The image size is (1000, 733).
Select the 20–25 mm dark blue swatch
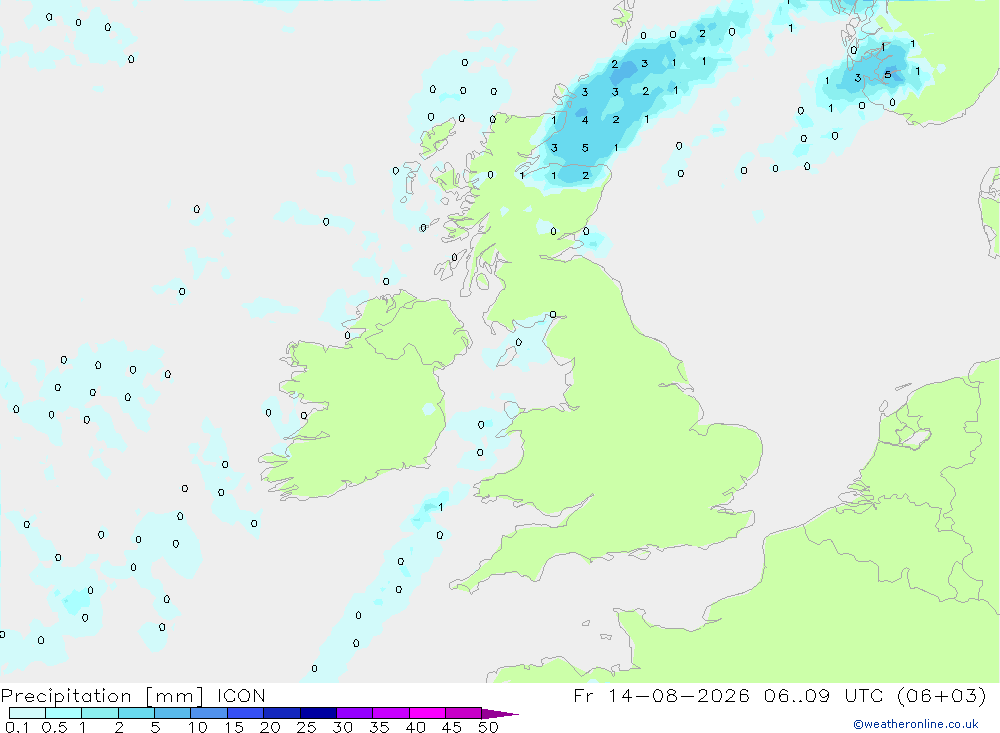pyautogui.click(x=282, y=713)
